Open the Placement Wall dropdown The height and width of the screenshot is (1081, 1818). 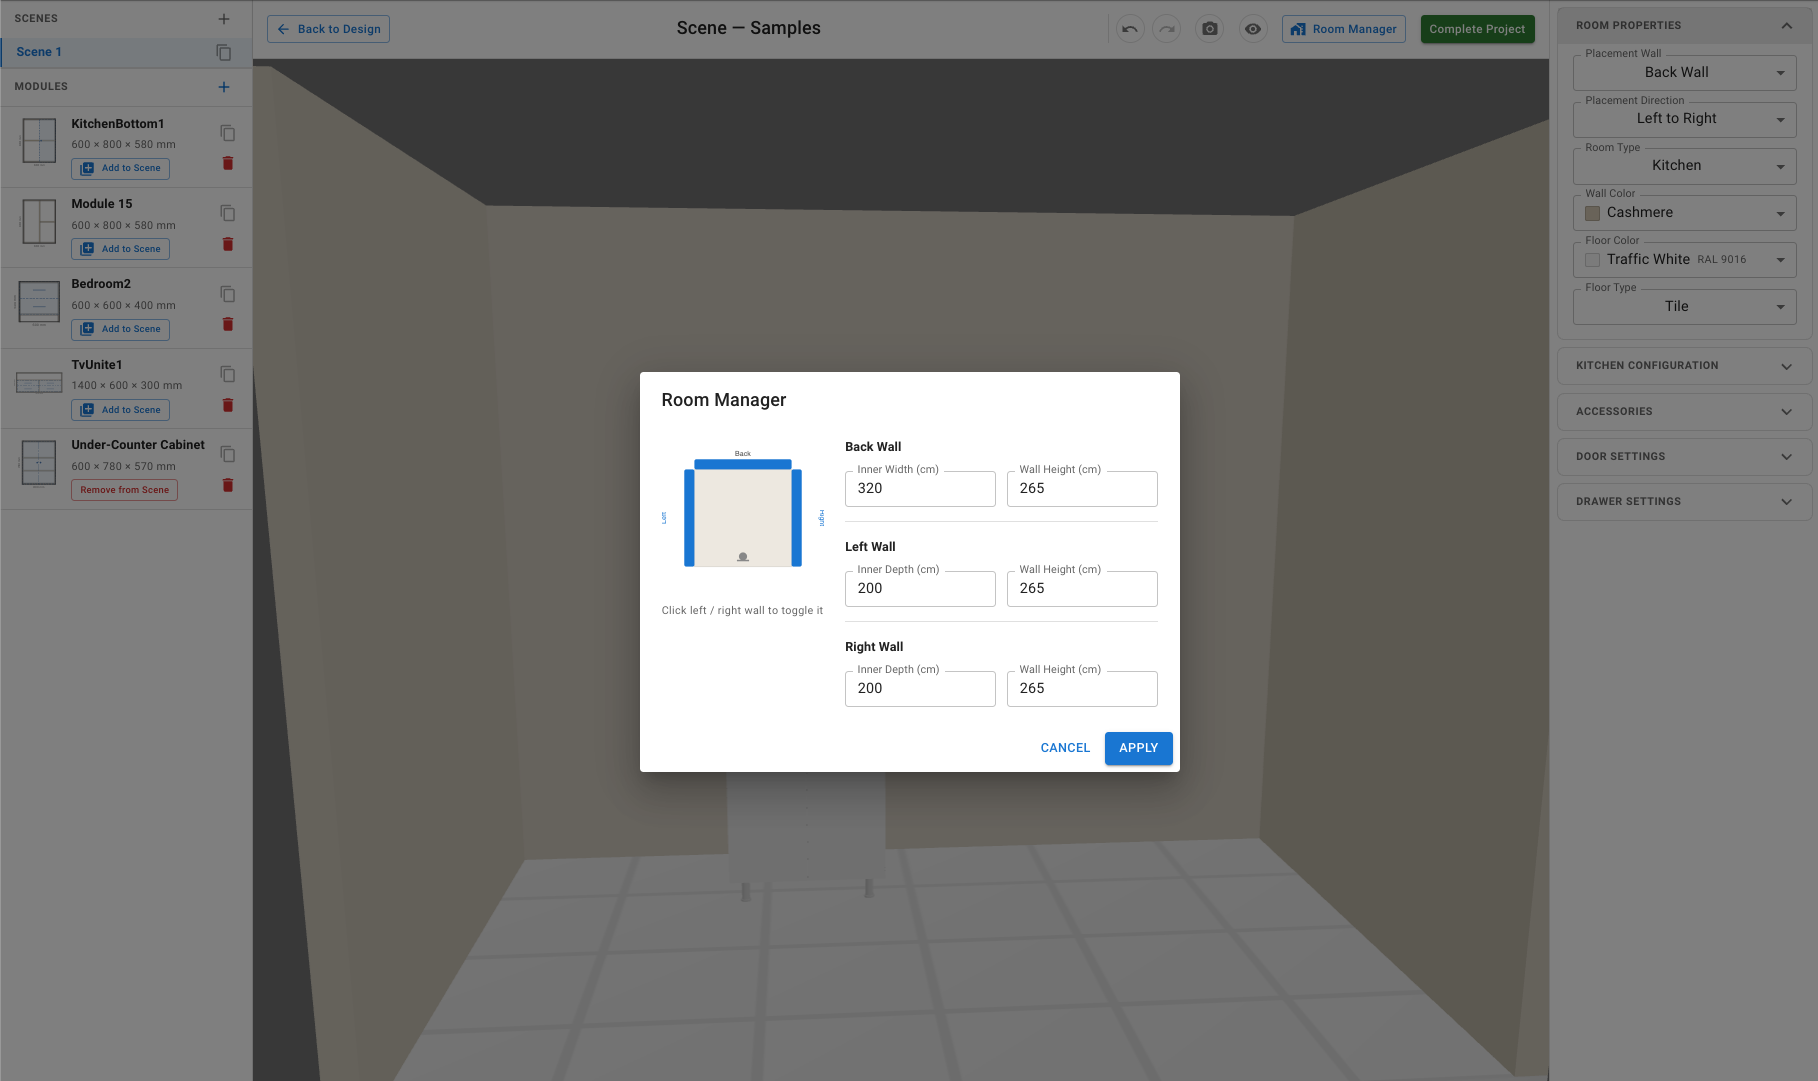pos(1685,73)
